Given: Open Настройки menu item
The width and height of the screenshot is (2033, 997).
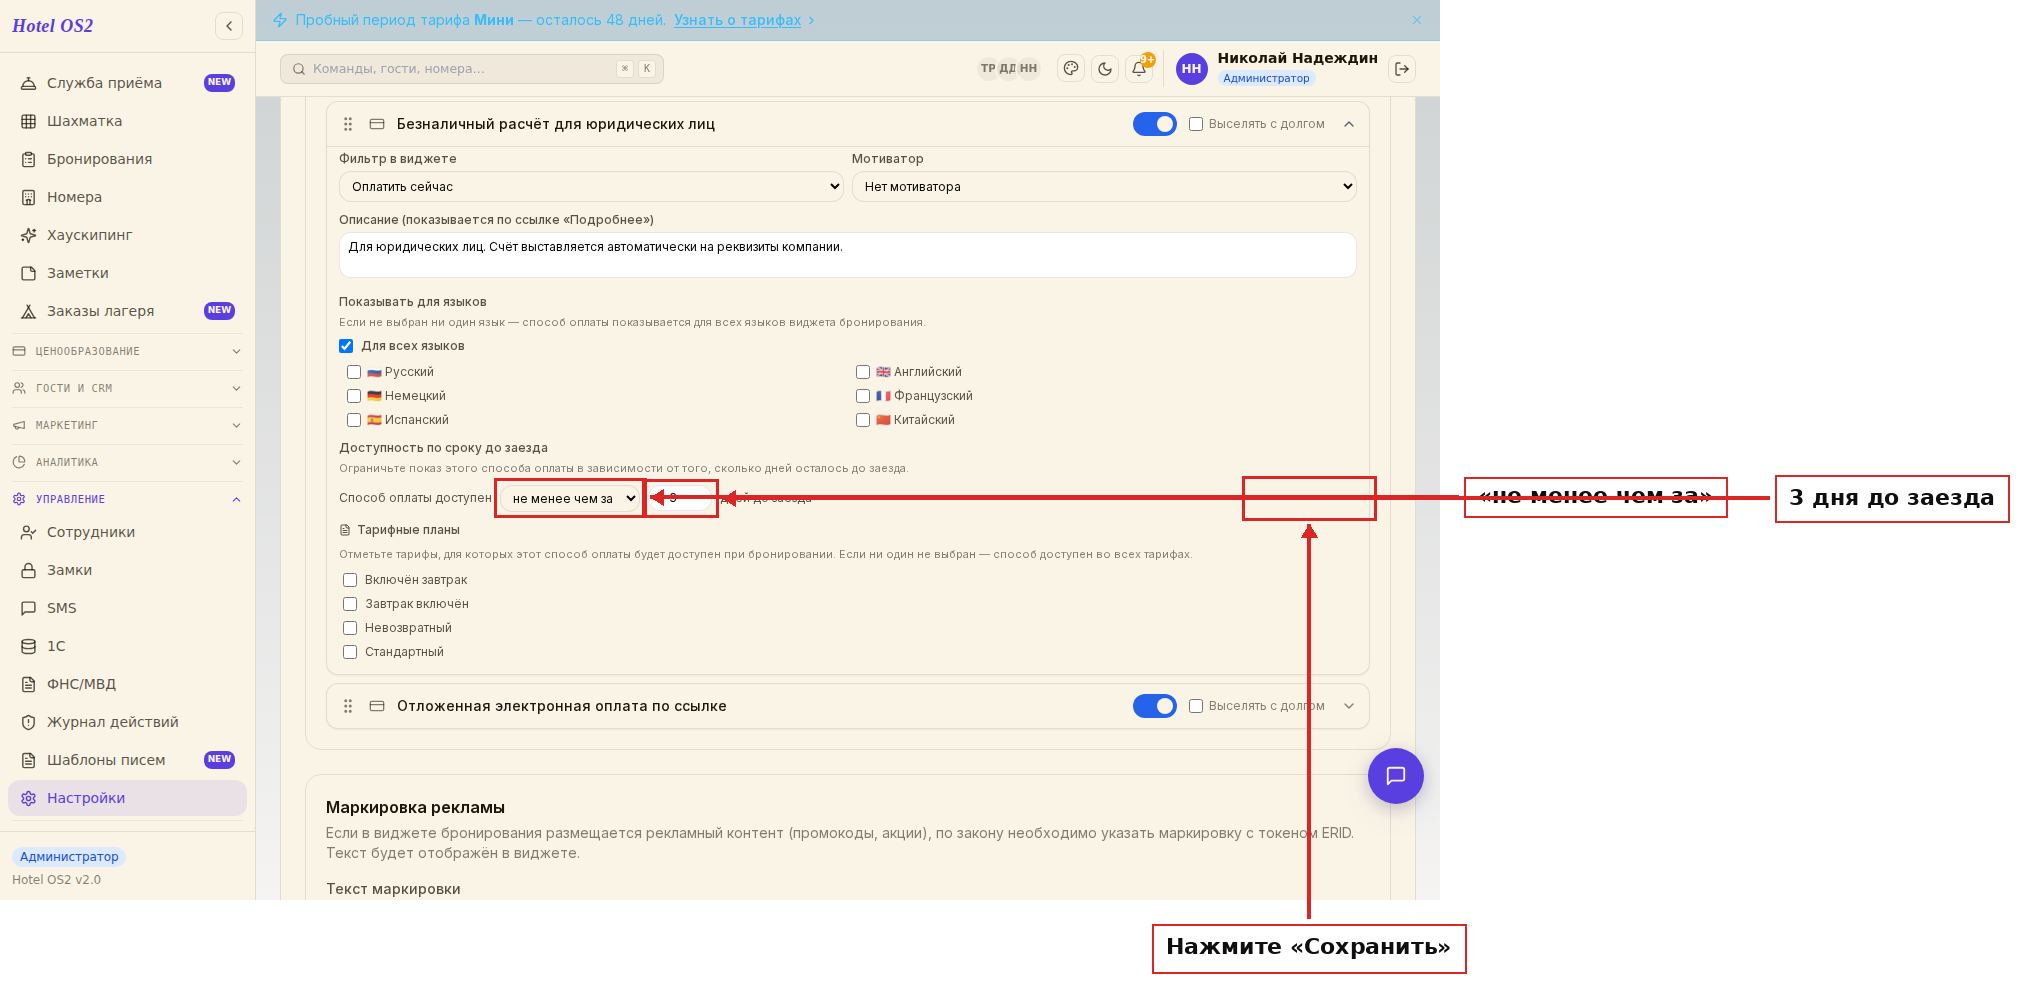Looking at the screenshot, I should coord(127,798).
